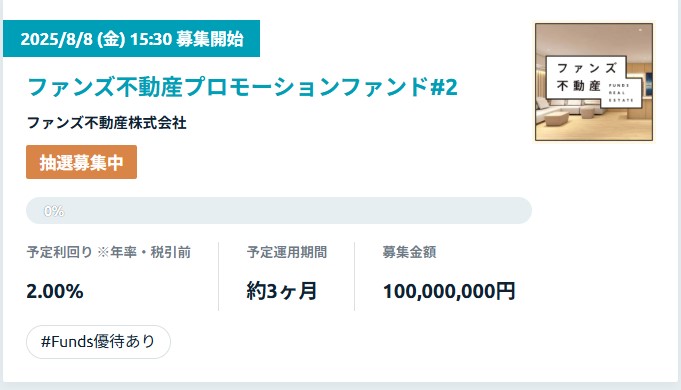Click the 募集金額 label text
681x390 pixels.
coord(409,252)
